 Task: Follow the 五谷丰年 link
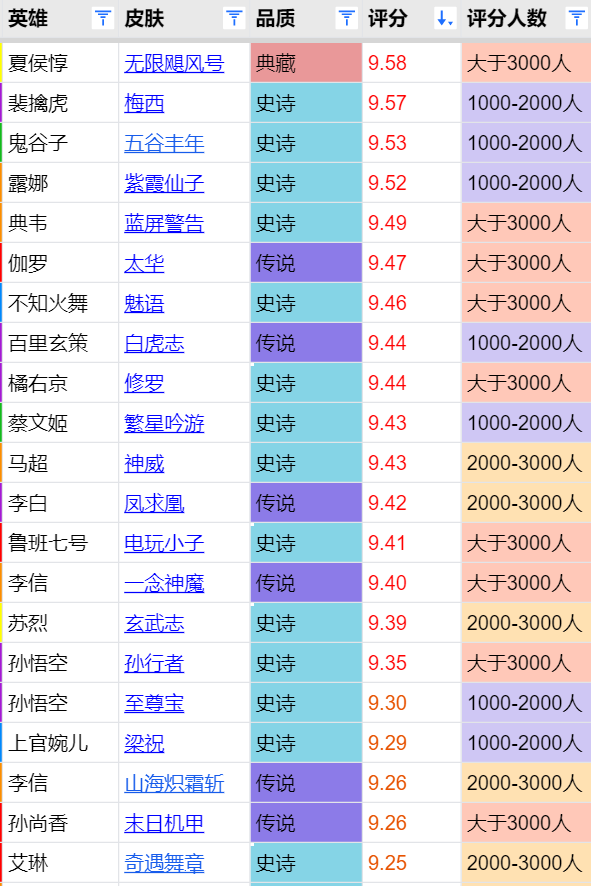coord(164,144)
